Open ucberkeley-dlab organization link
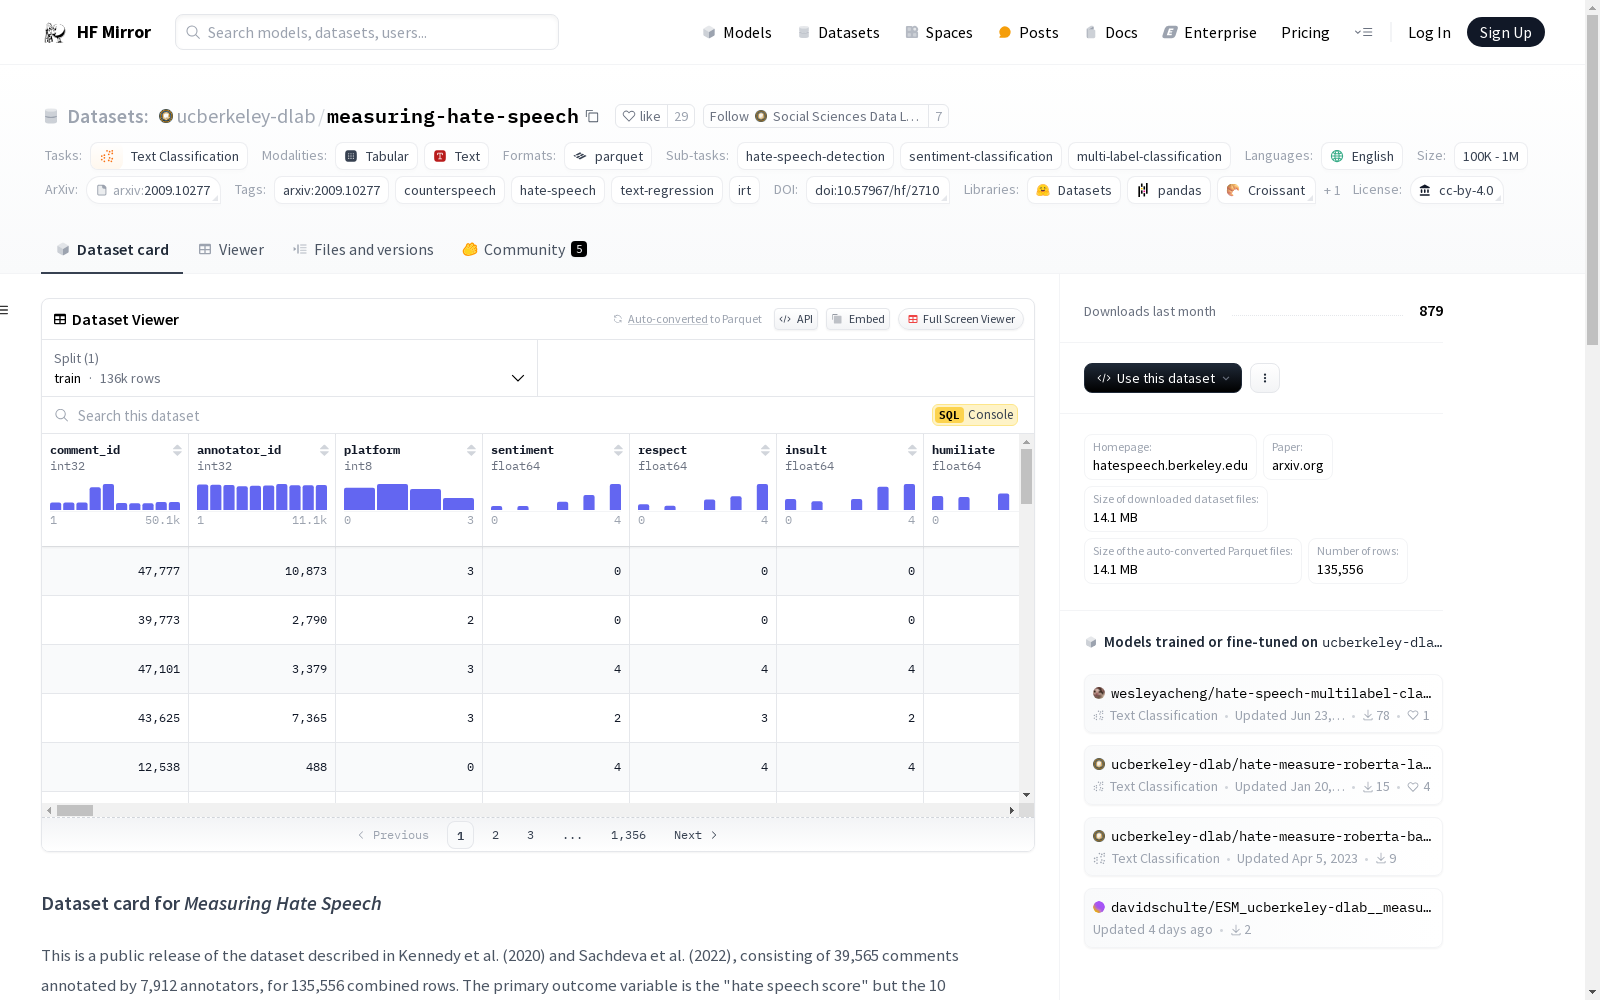1600x1000 pixels. 245,116
